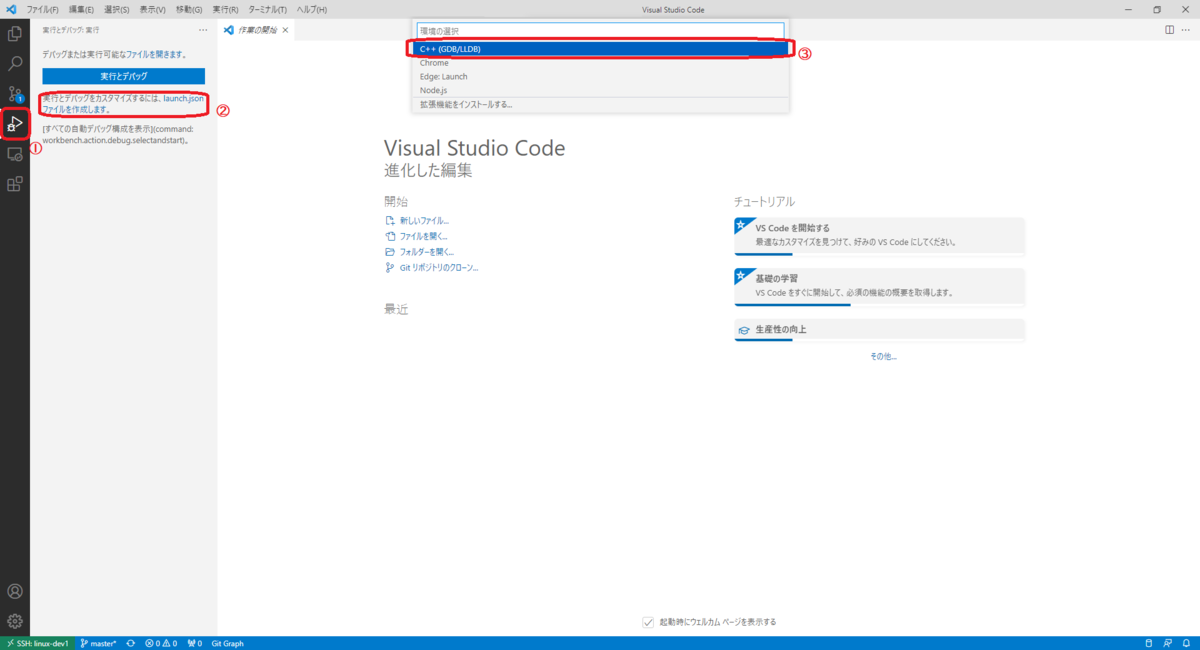This screenshot has height=650, width=1200.
Task: Open the ファイル(F) menu
Action: click(42, 9)
